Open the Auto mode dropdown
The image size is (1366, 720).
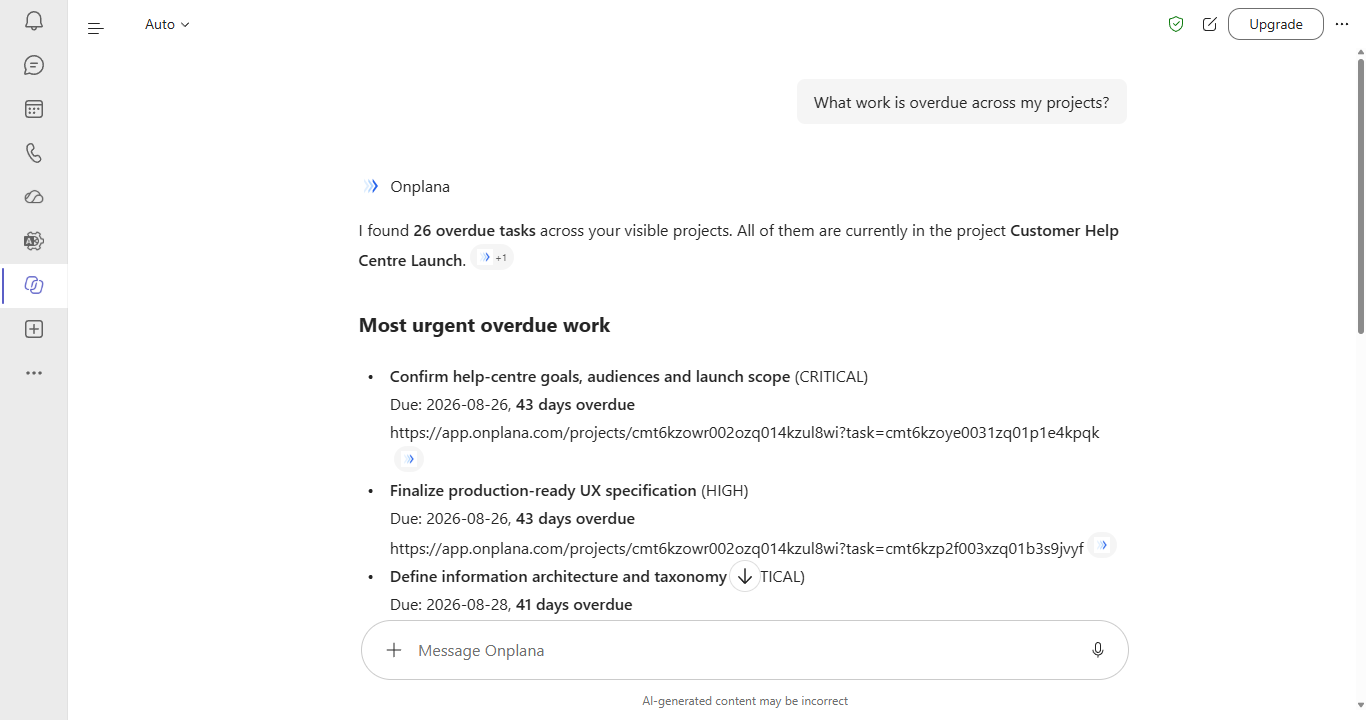click(x=167, y=24)
